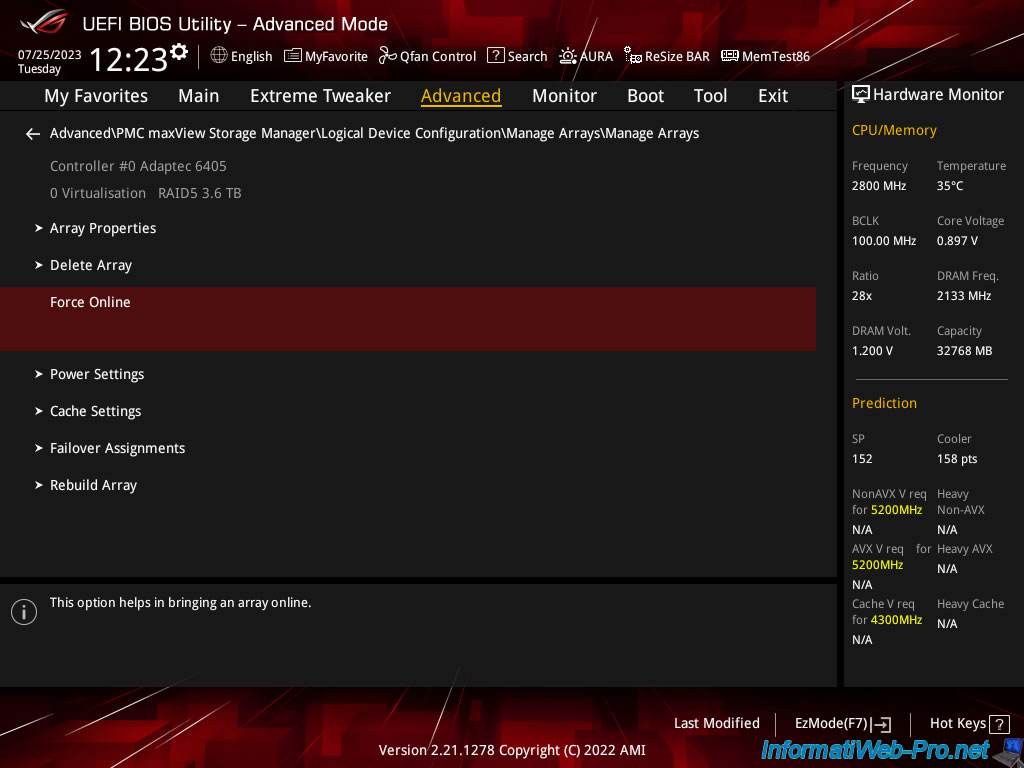Switch to the Main tab
Image resolution: width=1024 pixels, height=768 pixels.
pos(199,96)
